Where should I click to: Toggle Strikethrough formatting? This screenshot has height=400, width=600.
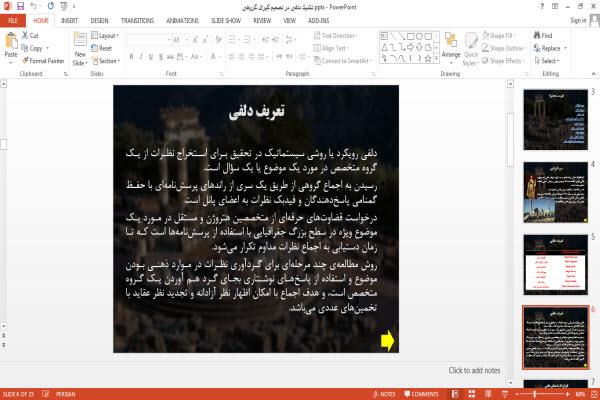[170, 57]
